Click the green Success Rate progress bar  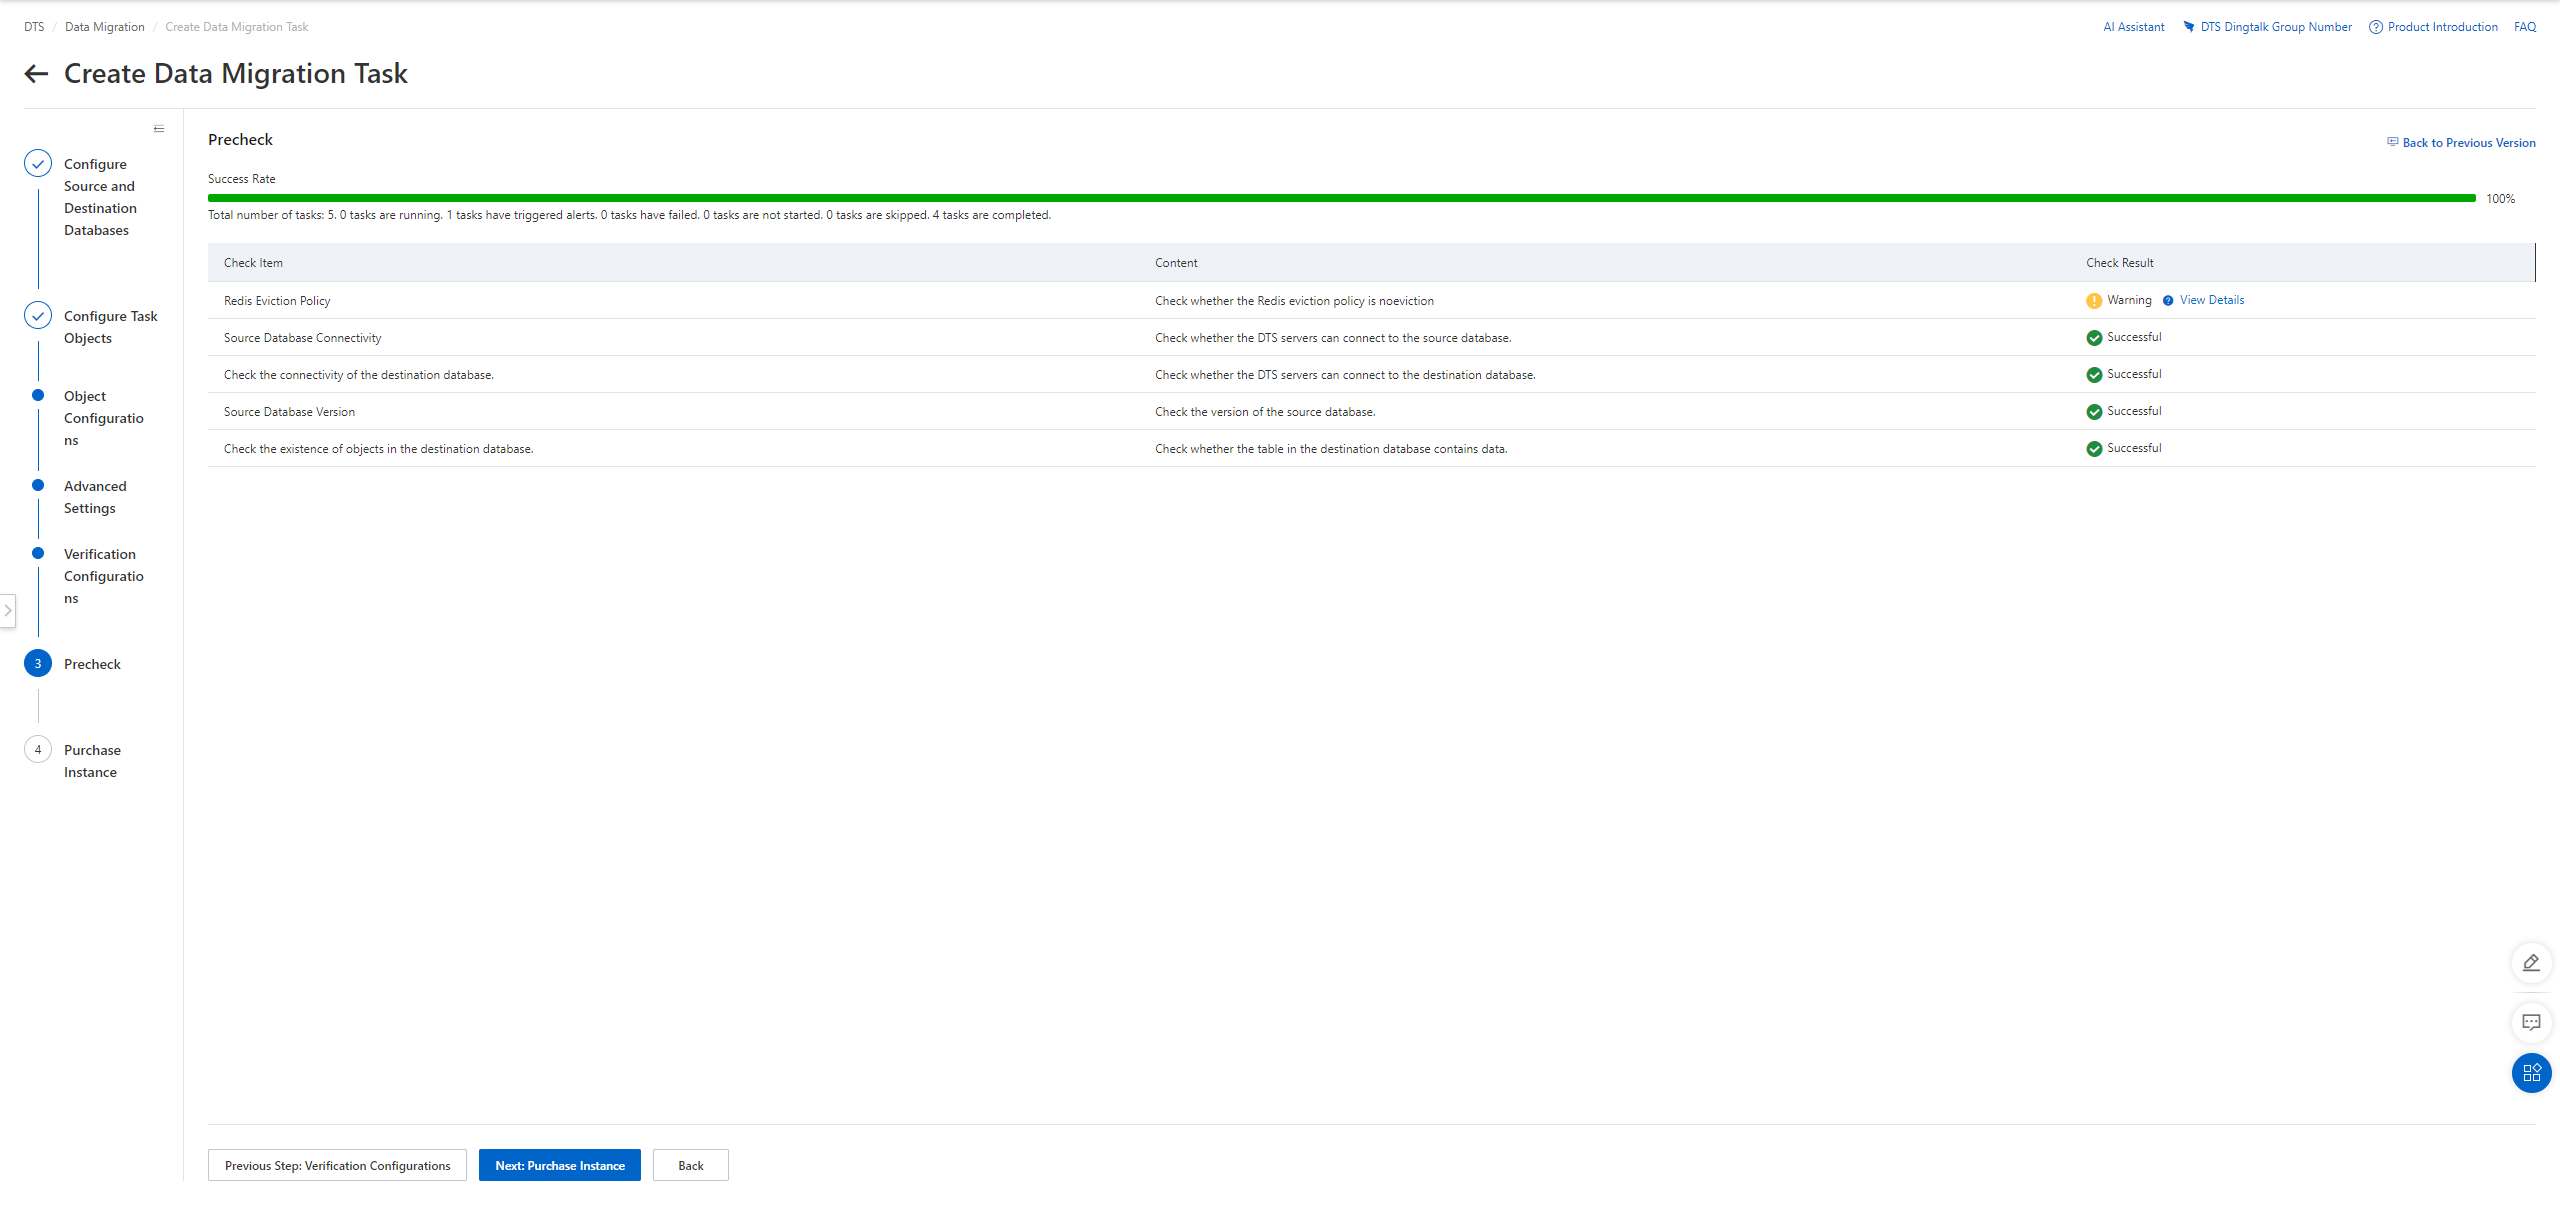[1340, 198]
